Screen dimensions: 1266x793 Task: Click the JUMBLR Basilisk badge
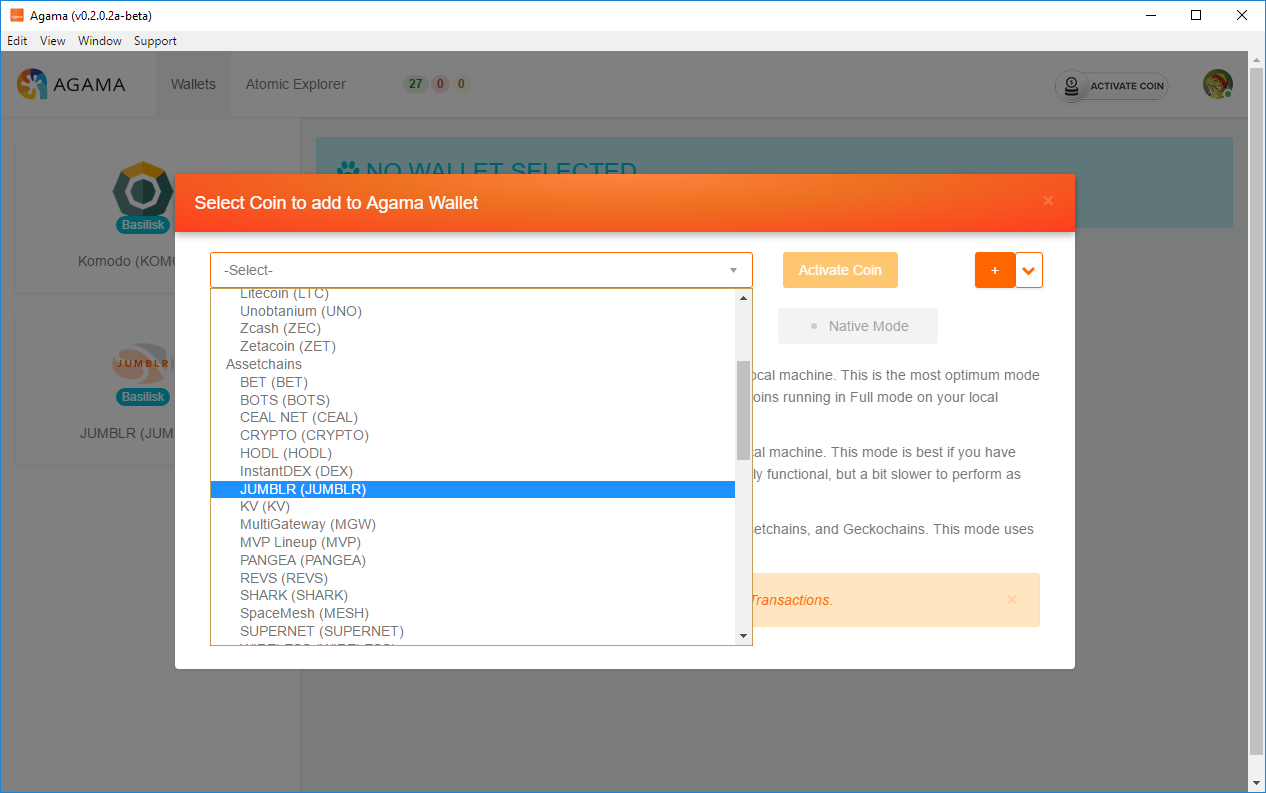[x=143, y=397]
